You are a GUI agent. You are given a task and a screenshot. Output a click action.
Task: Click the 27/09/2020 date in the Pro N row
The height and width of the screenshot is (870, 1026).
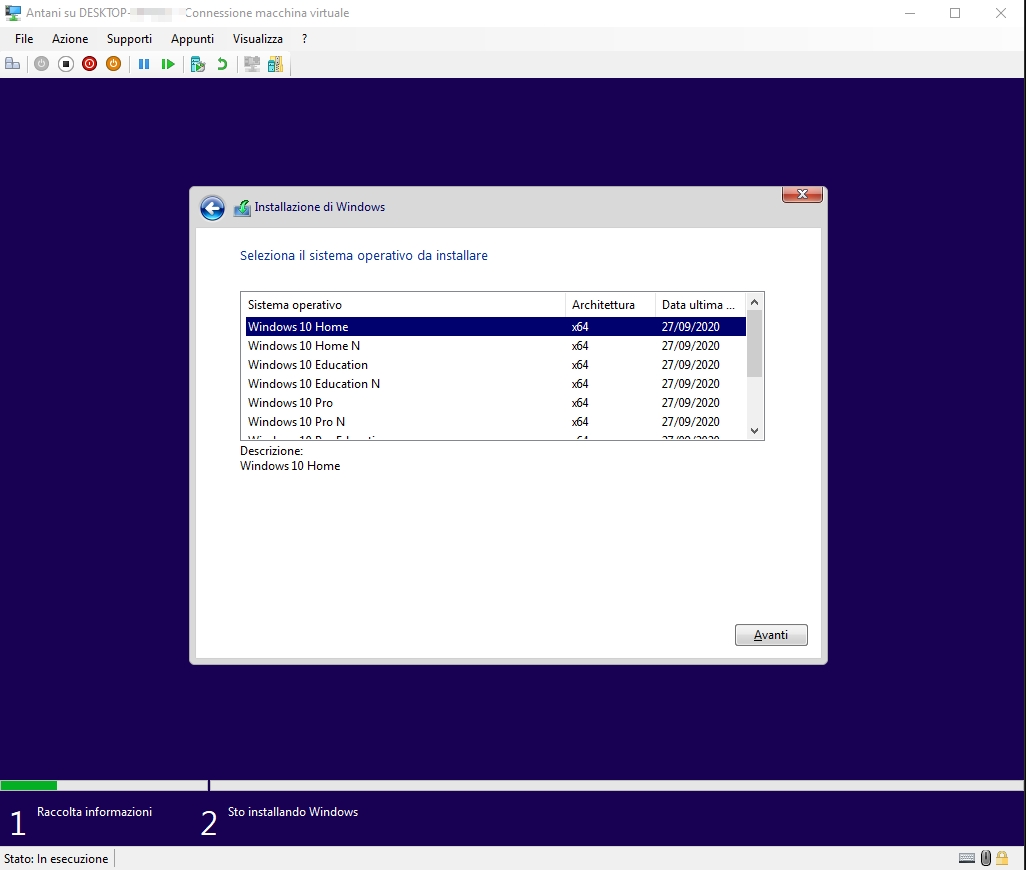pos(690,422)
